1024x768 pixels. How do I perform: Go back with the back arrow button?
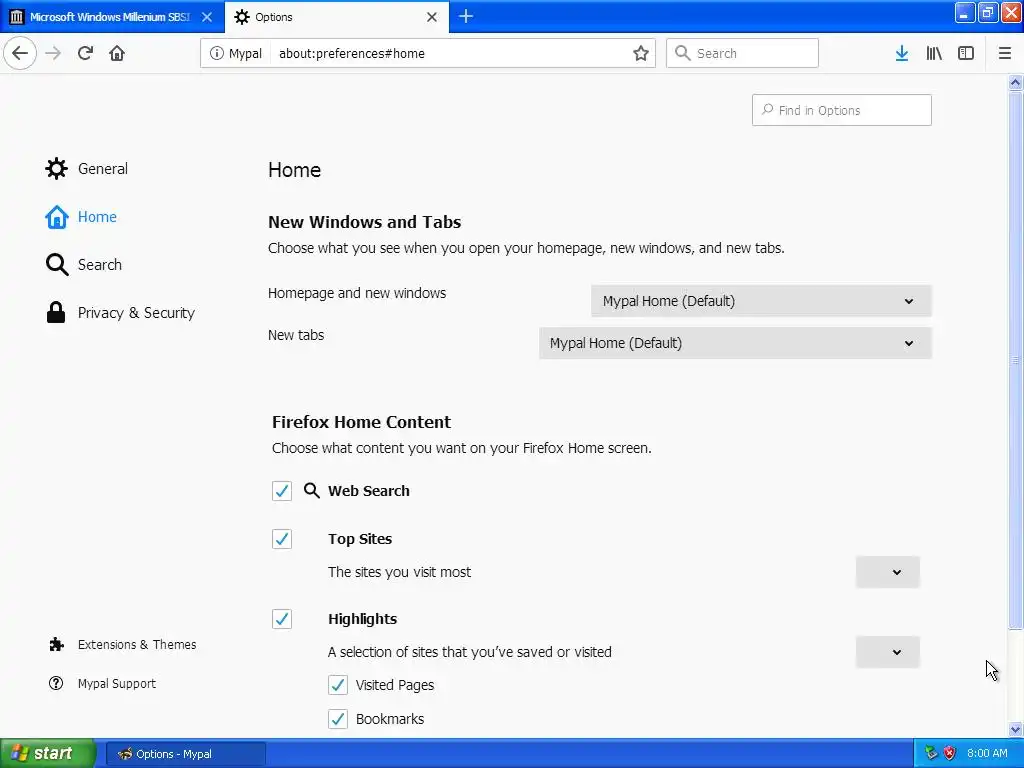pyautogui.click(x=20, y=53)
